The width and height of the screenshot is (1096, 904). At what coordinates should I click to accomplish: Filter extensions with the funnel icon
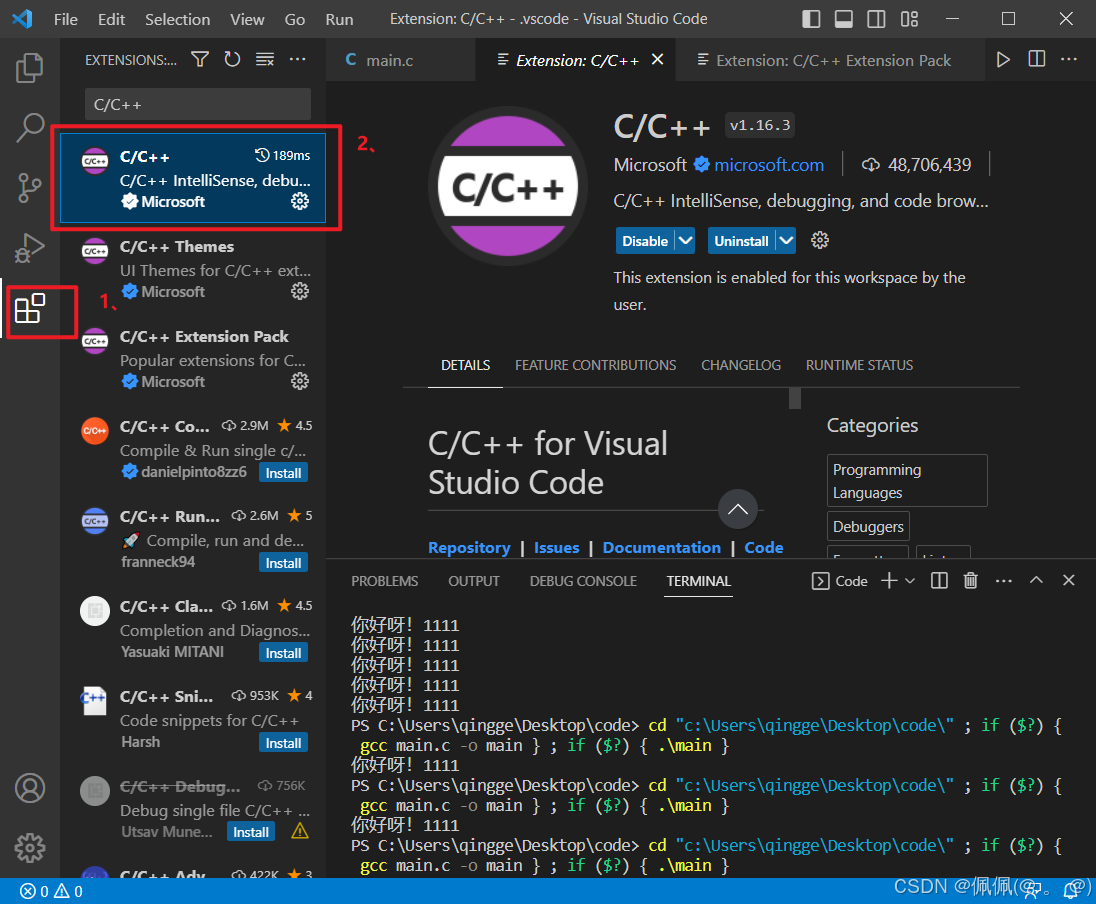(200, 59)
